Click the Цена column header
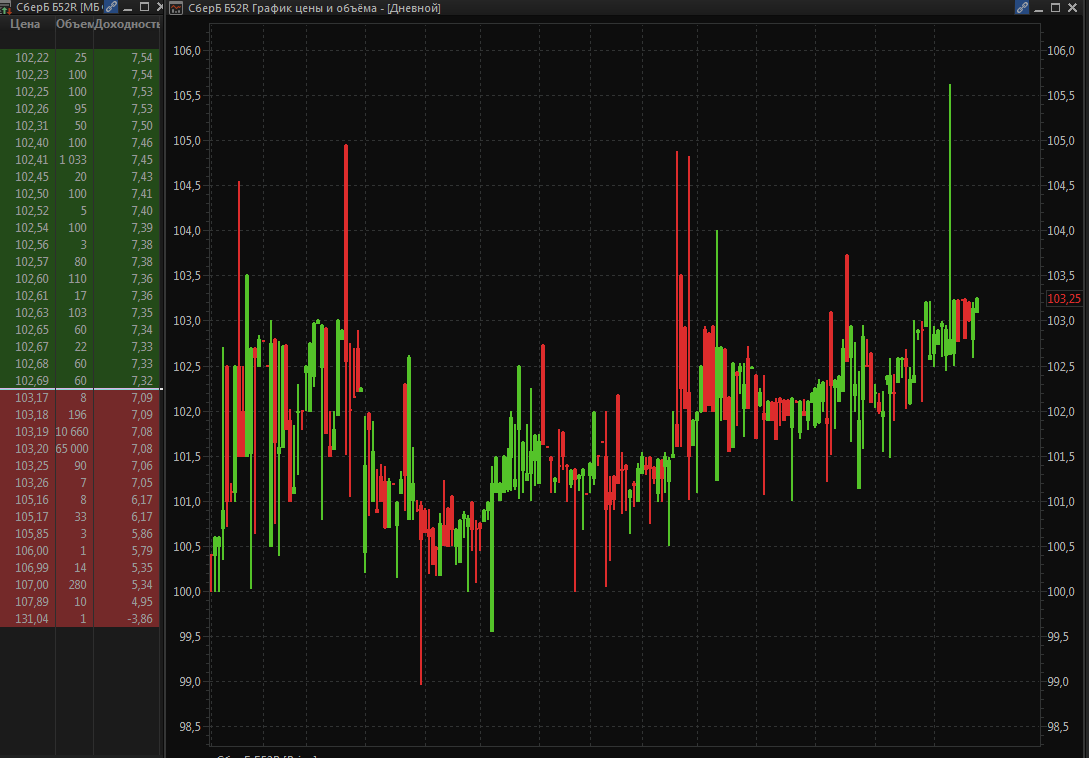 pos(26,24)
